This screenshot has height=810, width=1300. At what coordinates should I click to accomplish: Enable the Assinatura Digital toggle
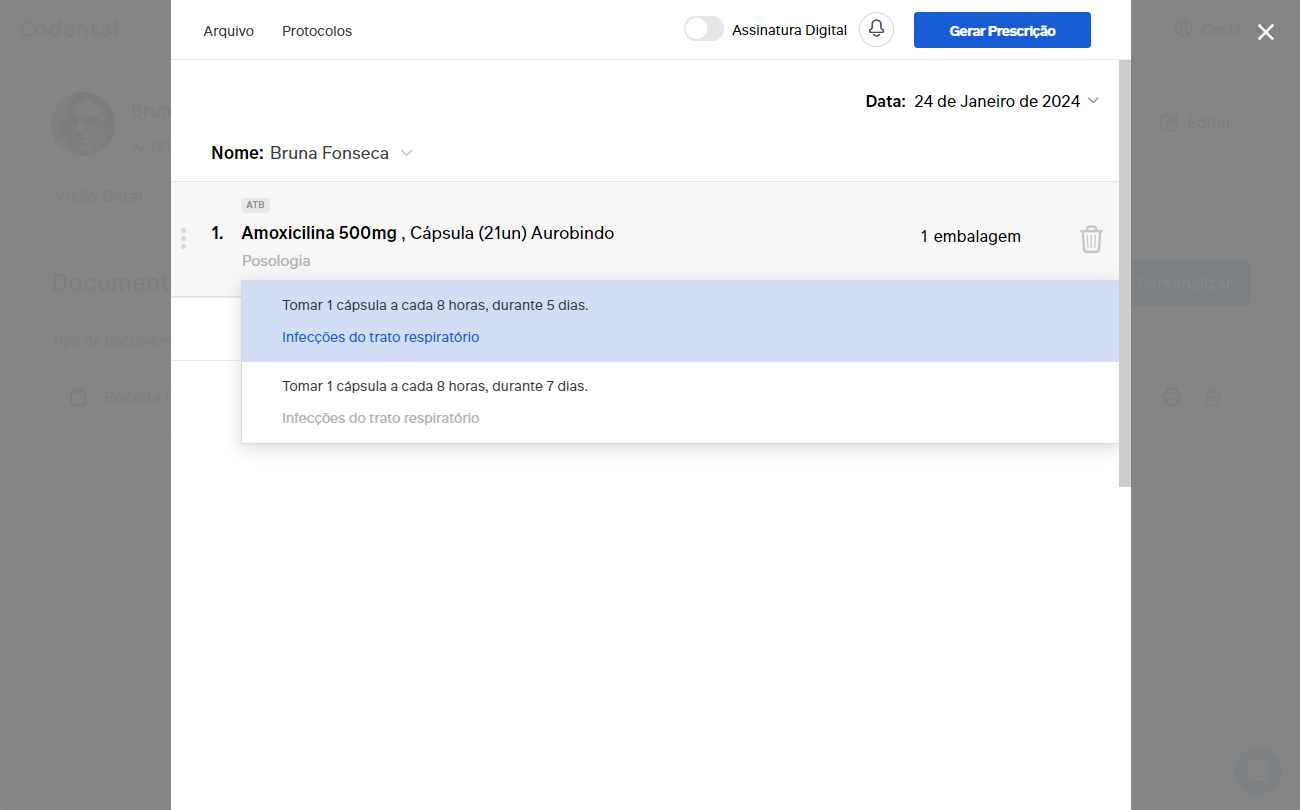[x=704, y=30]
